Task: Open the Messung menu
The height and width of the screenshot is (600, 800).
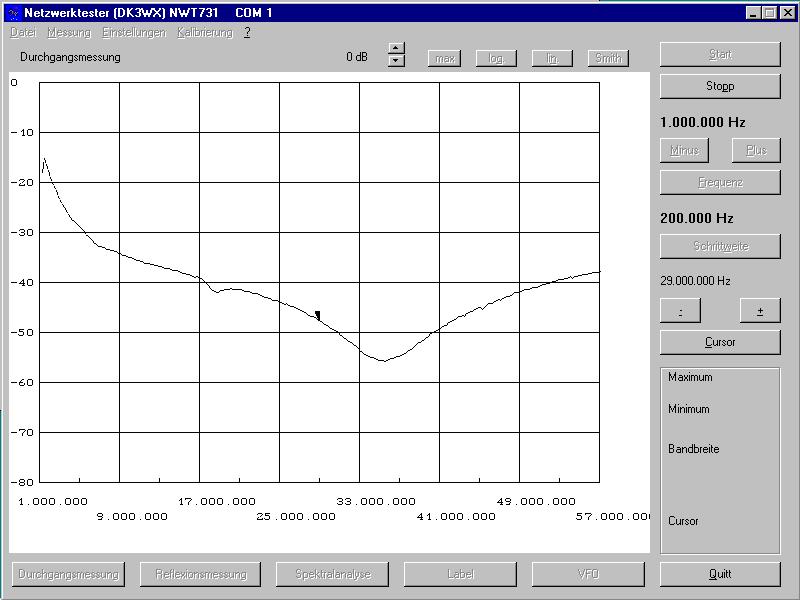Action: (69, 32)
